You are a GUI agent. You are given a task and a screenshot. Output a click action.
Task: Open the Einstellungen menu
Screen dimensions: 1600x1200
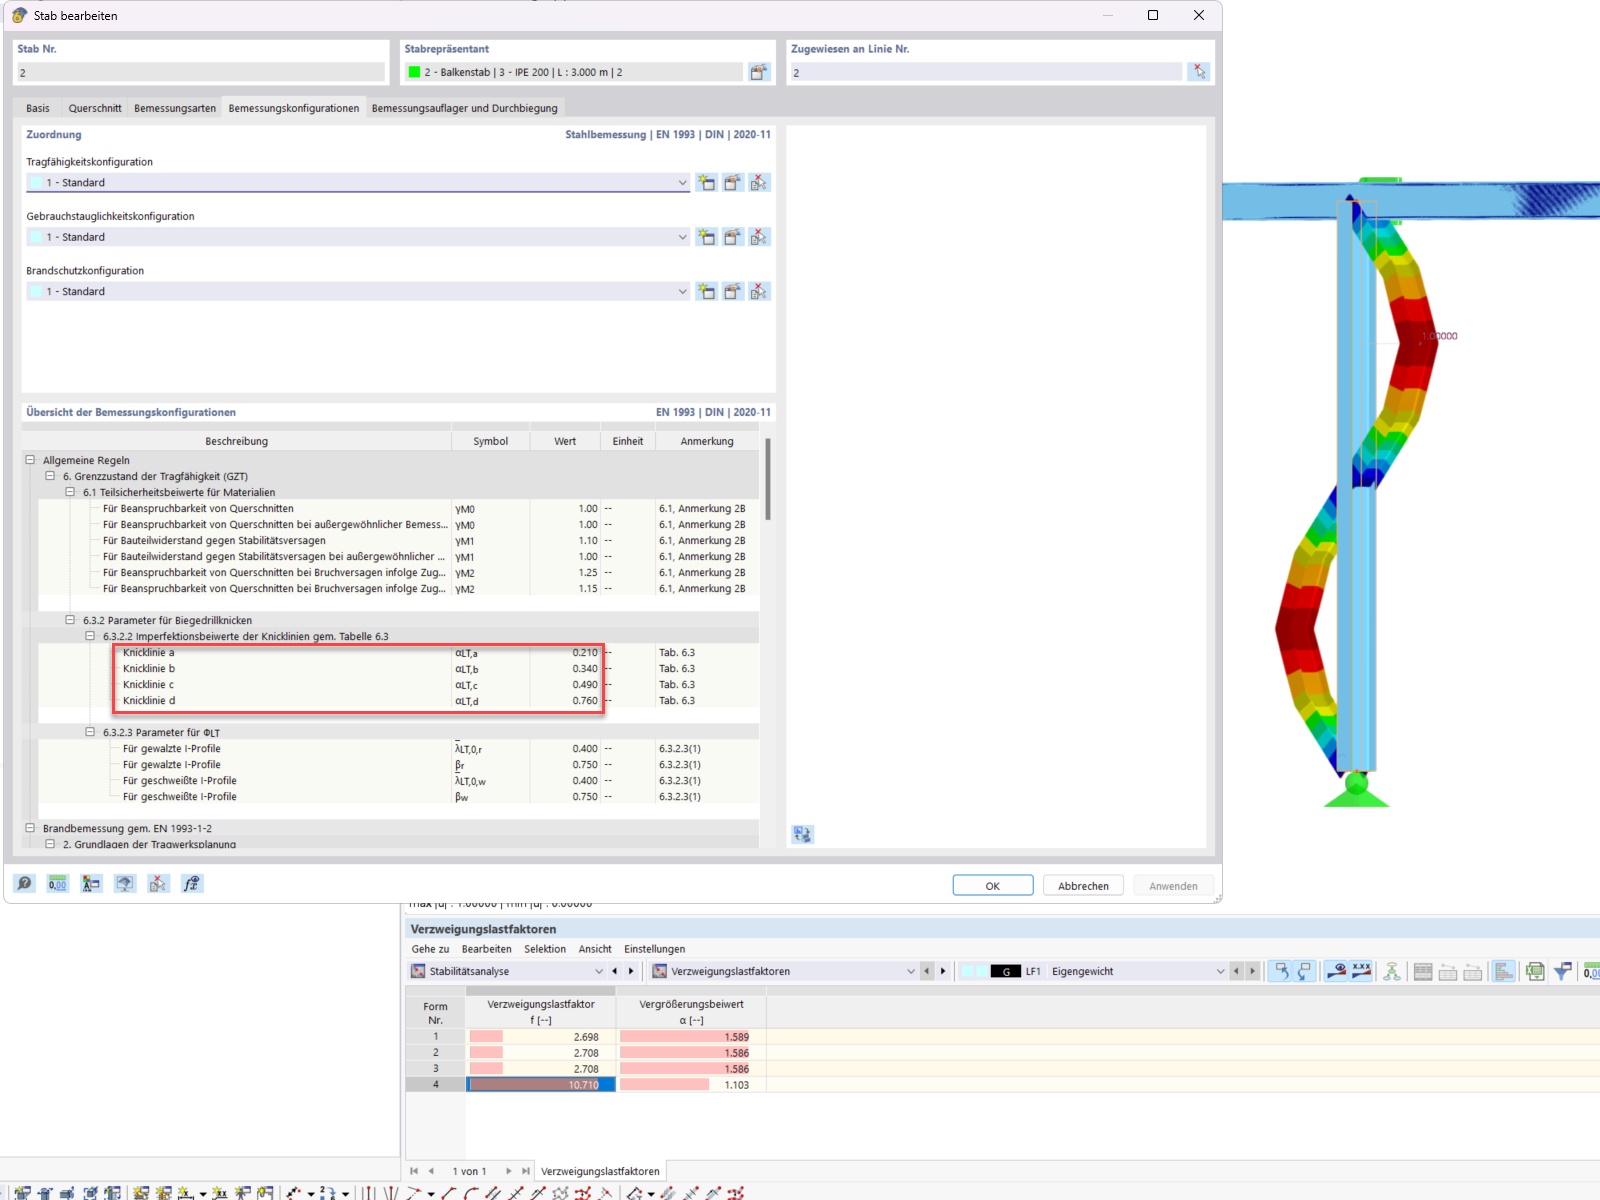(x=655, y=949)
